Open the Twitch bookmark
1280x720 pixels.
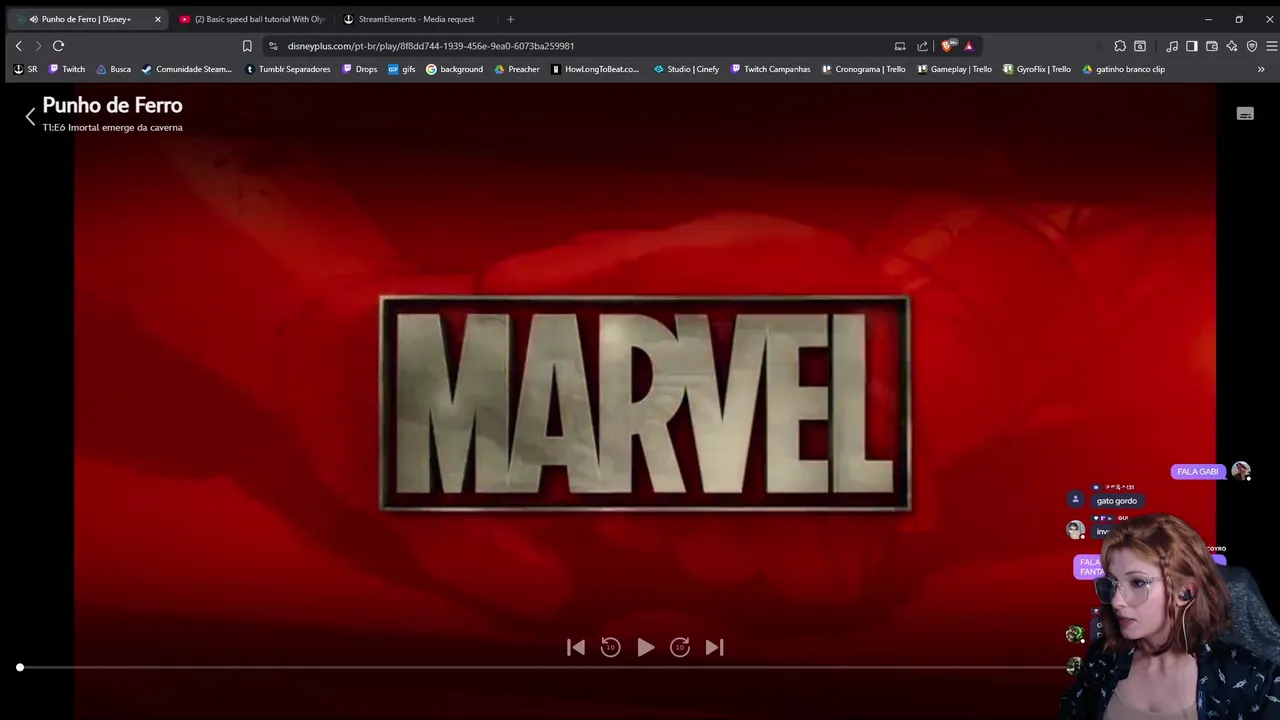point(66,69)
